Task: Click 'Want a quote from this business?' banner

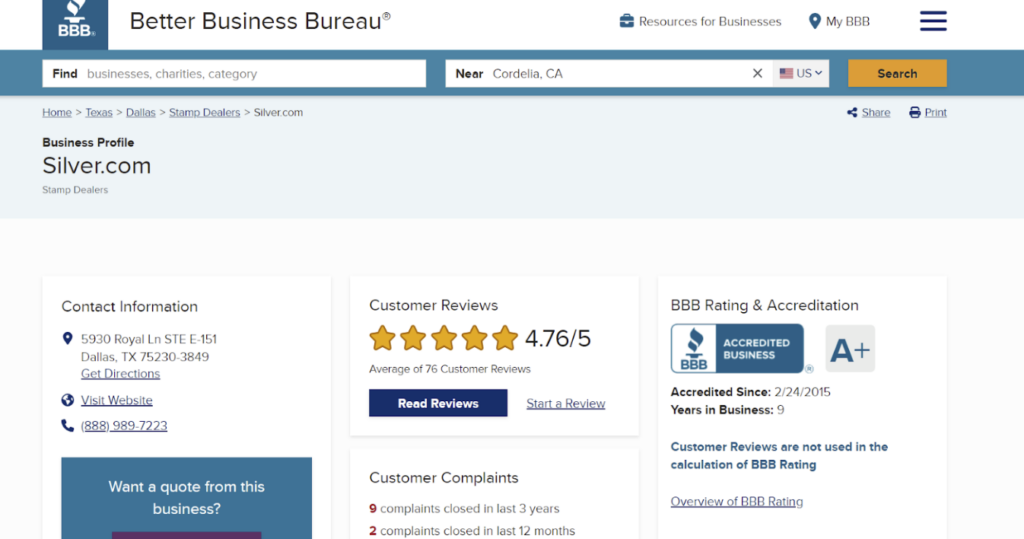Action: pos(187,498)
